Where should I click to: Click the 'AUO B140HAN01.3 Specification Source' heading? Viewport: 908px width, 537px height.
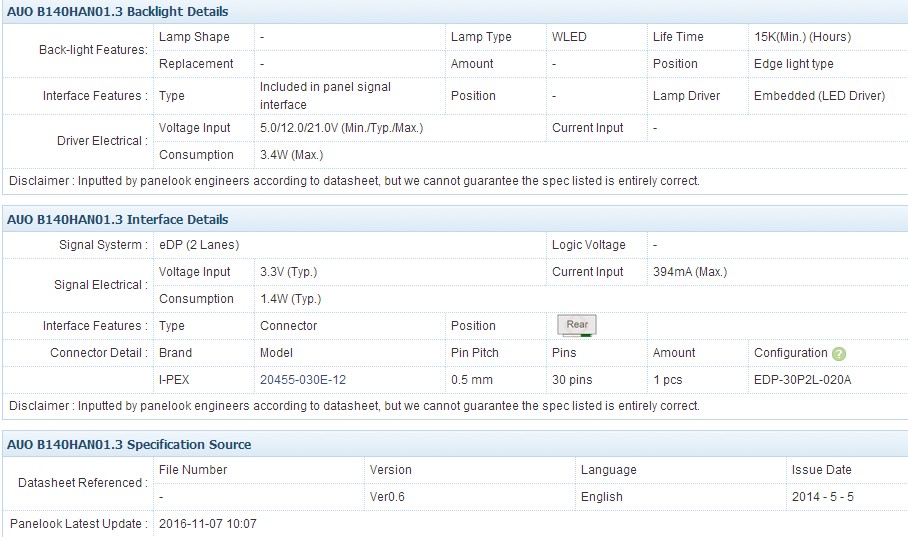pos(129,444)
